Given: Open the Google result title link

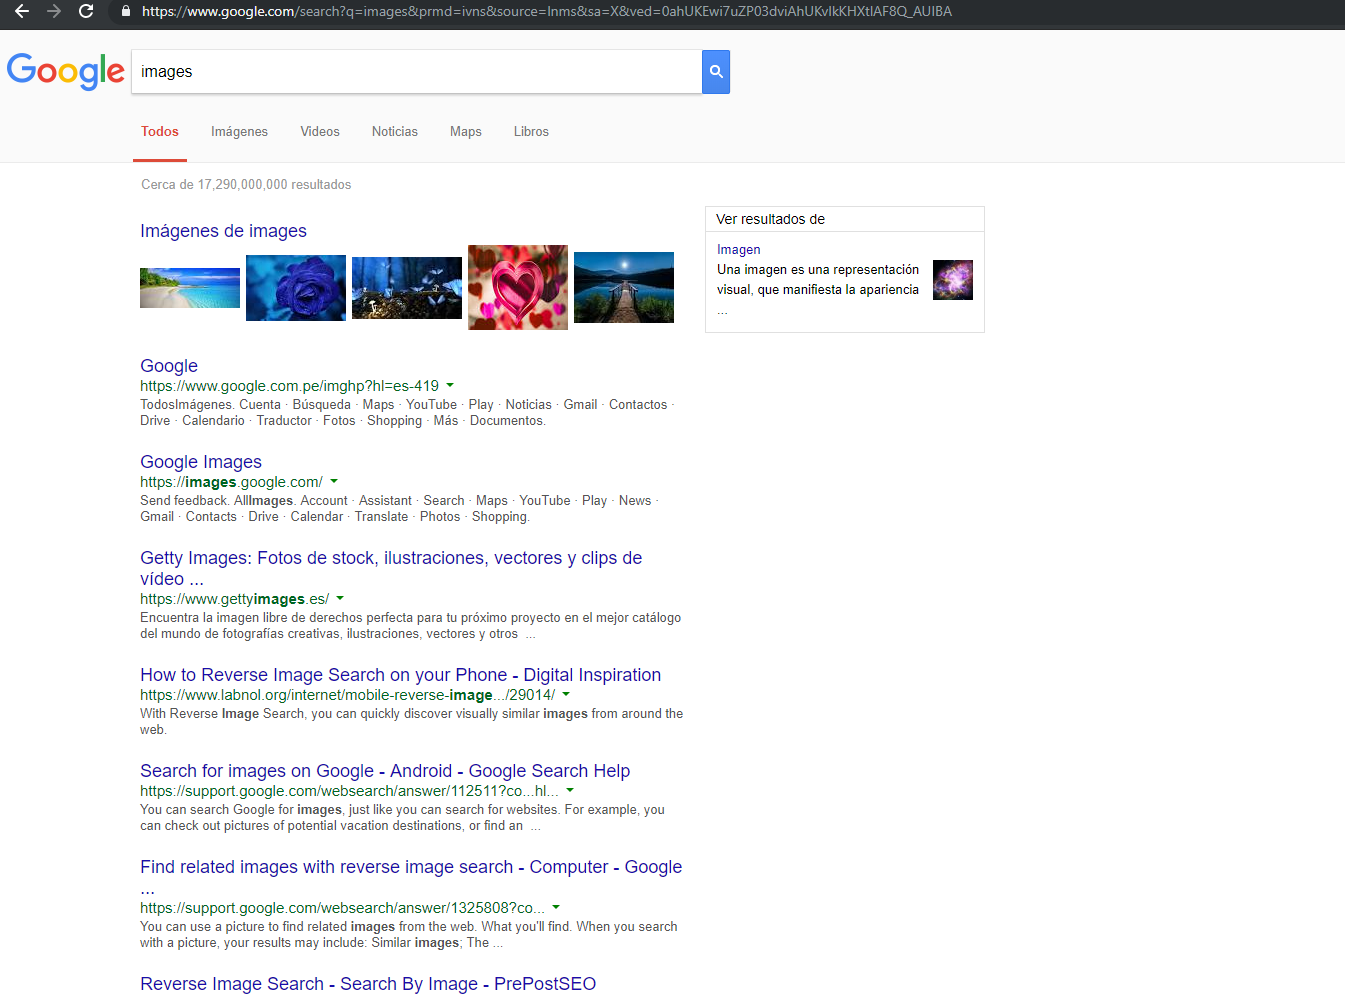Looking at the screenshot, I should click(x=169, y=366).
